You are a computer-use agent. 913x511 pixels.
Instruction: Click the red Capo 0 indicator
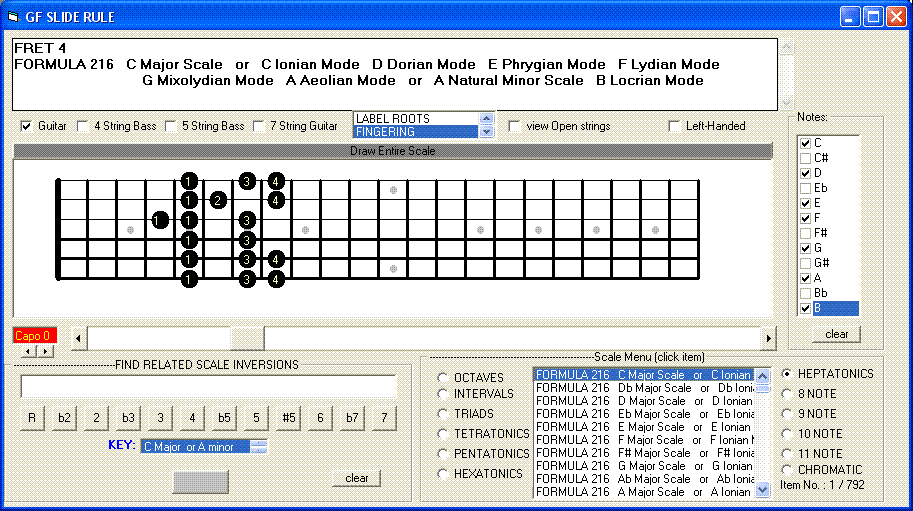point(34,336)
